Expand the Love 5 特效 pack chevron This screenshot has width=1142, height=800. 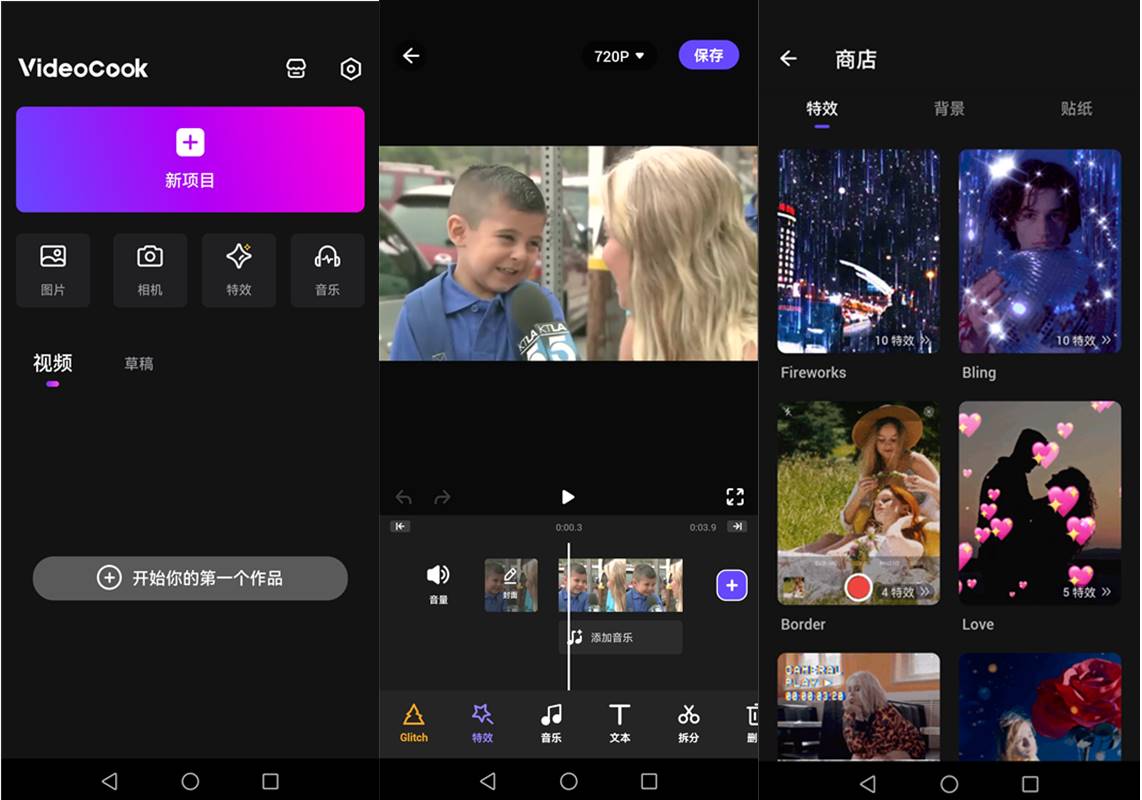(1106, 592)
